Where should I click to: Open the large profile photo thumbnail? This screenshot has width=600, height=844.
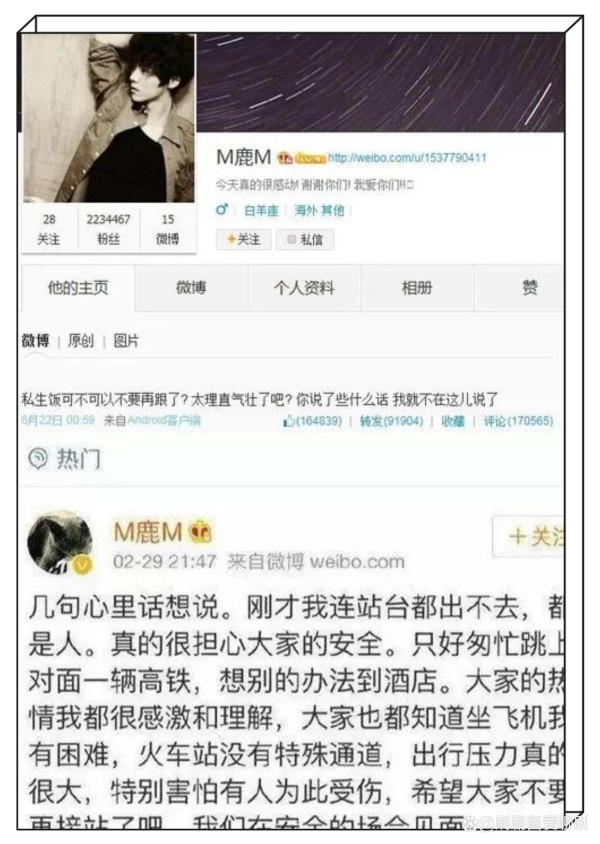[x=109, y=118]
